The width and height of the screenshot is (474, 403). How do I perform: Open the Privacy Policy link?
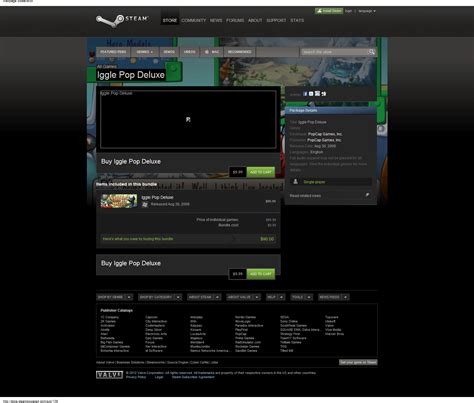pyautogui.click(x=136, y=377)
